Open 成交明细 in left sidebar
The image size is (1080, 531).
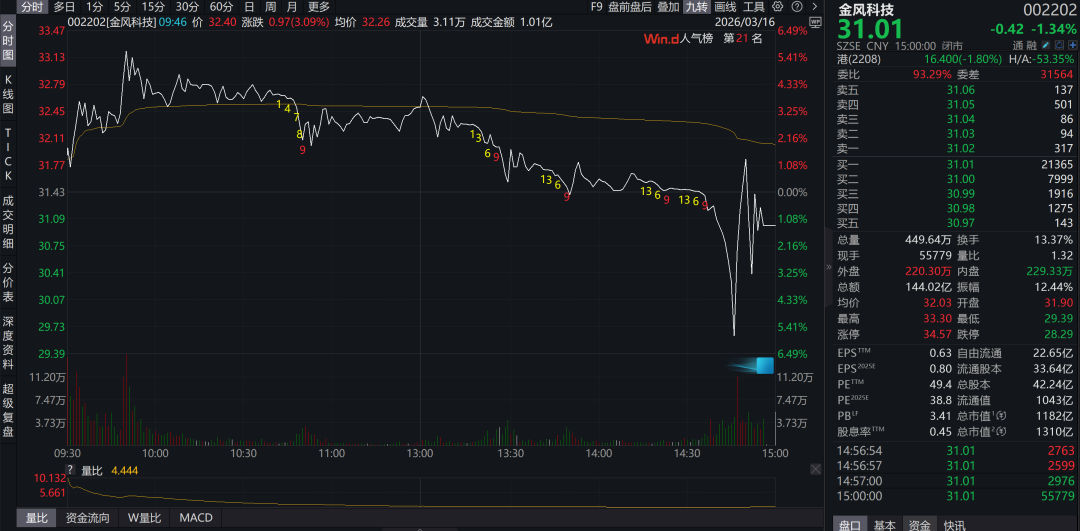click(x=8, y=222)
